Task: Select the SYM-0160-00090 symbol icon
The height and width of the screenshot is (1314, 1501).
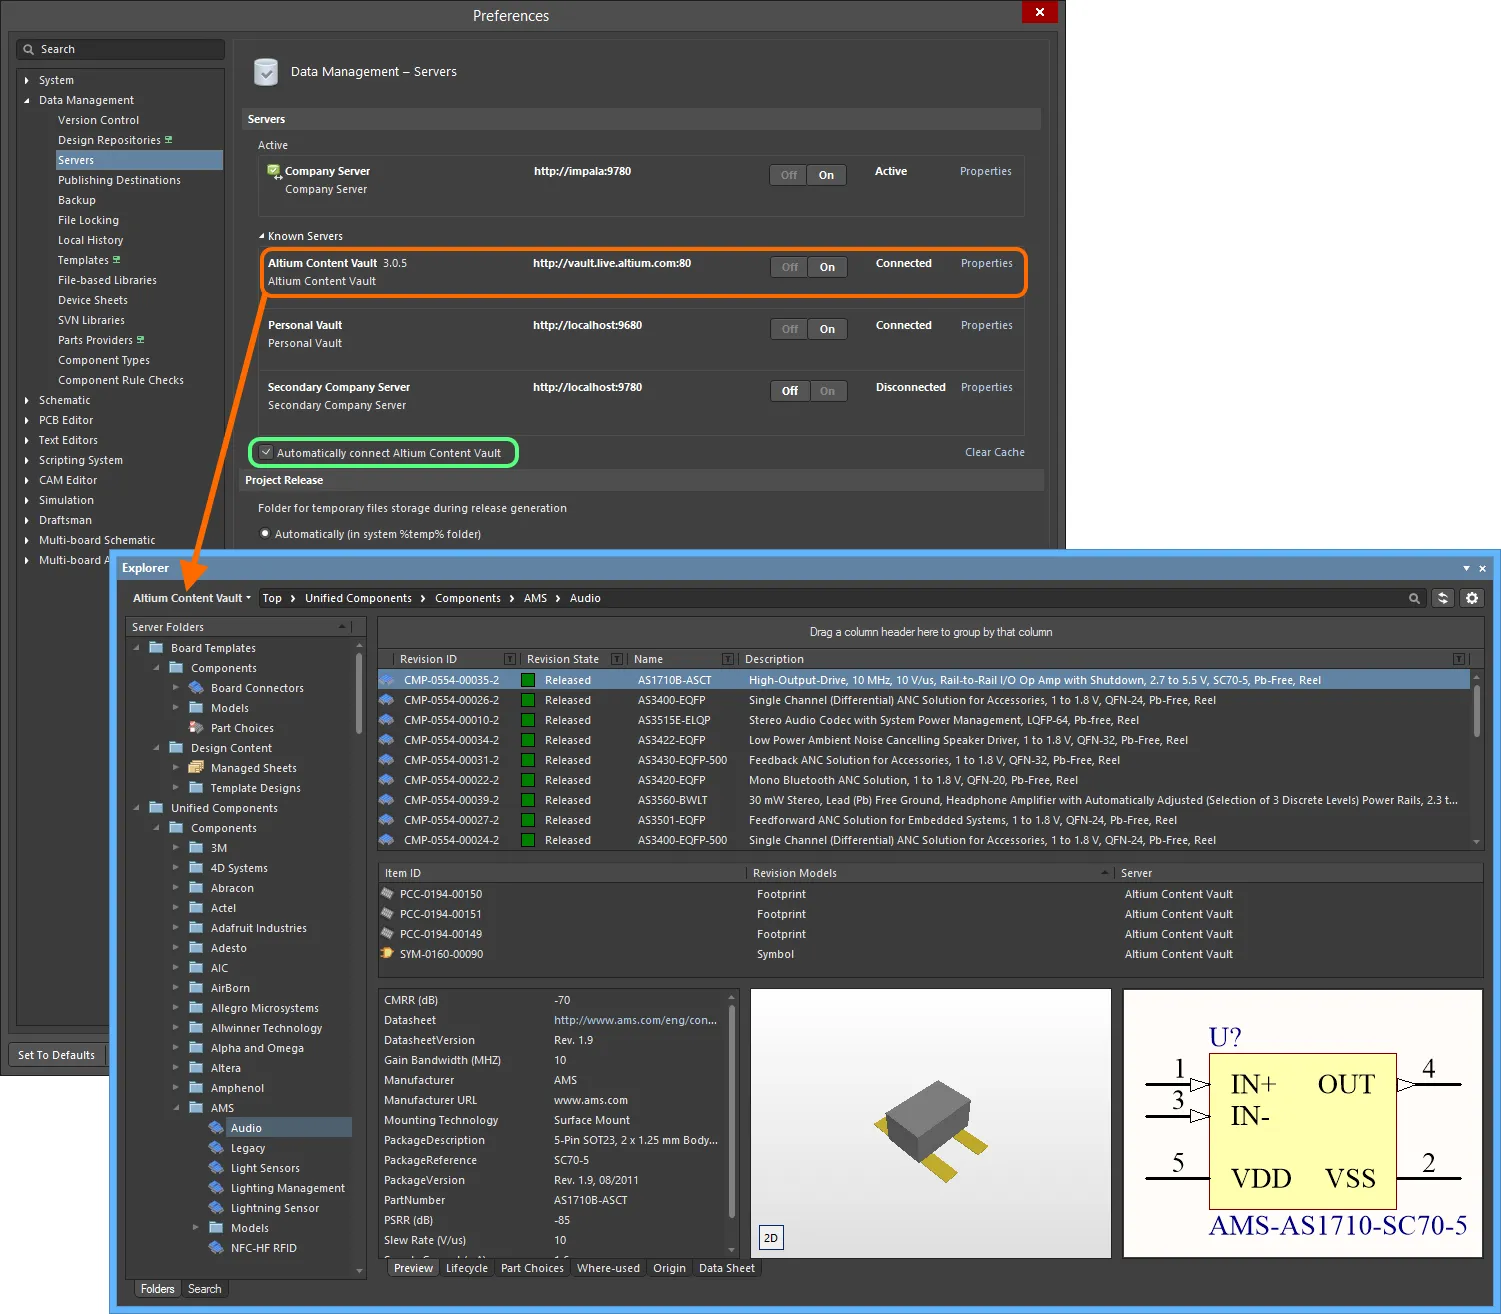Action: [x=387, y=954]
